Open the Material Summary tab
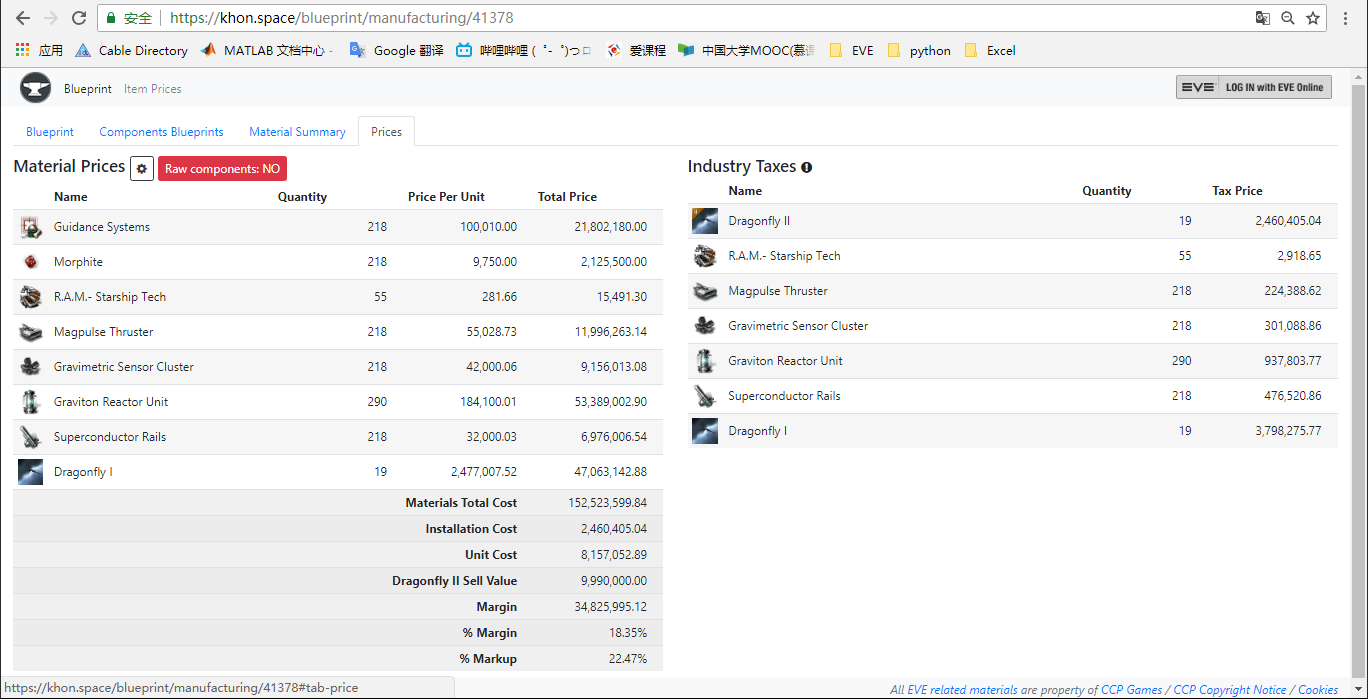Viewport: 1368px width, 699px height. [297, 132]
